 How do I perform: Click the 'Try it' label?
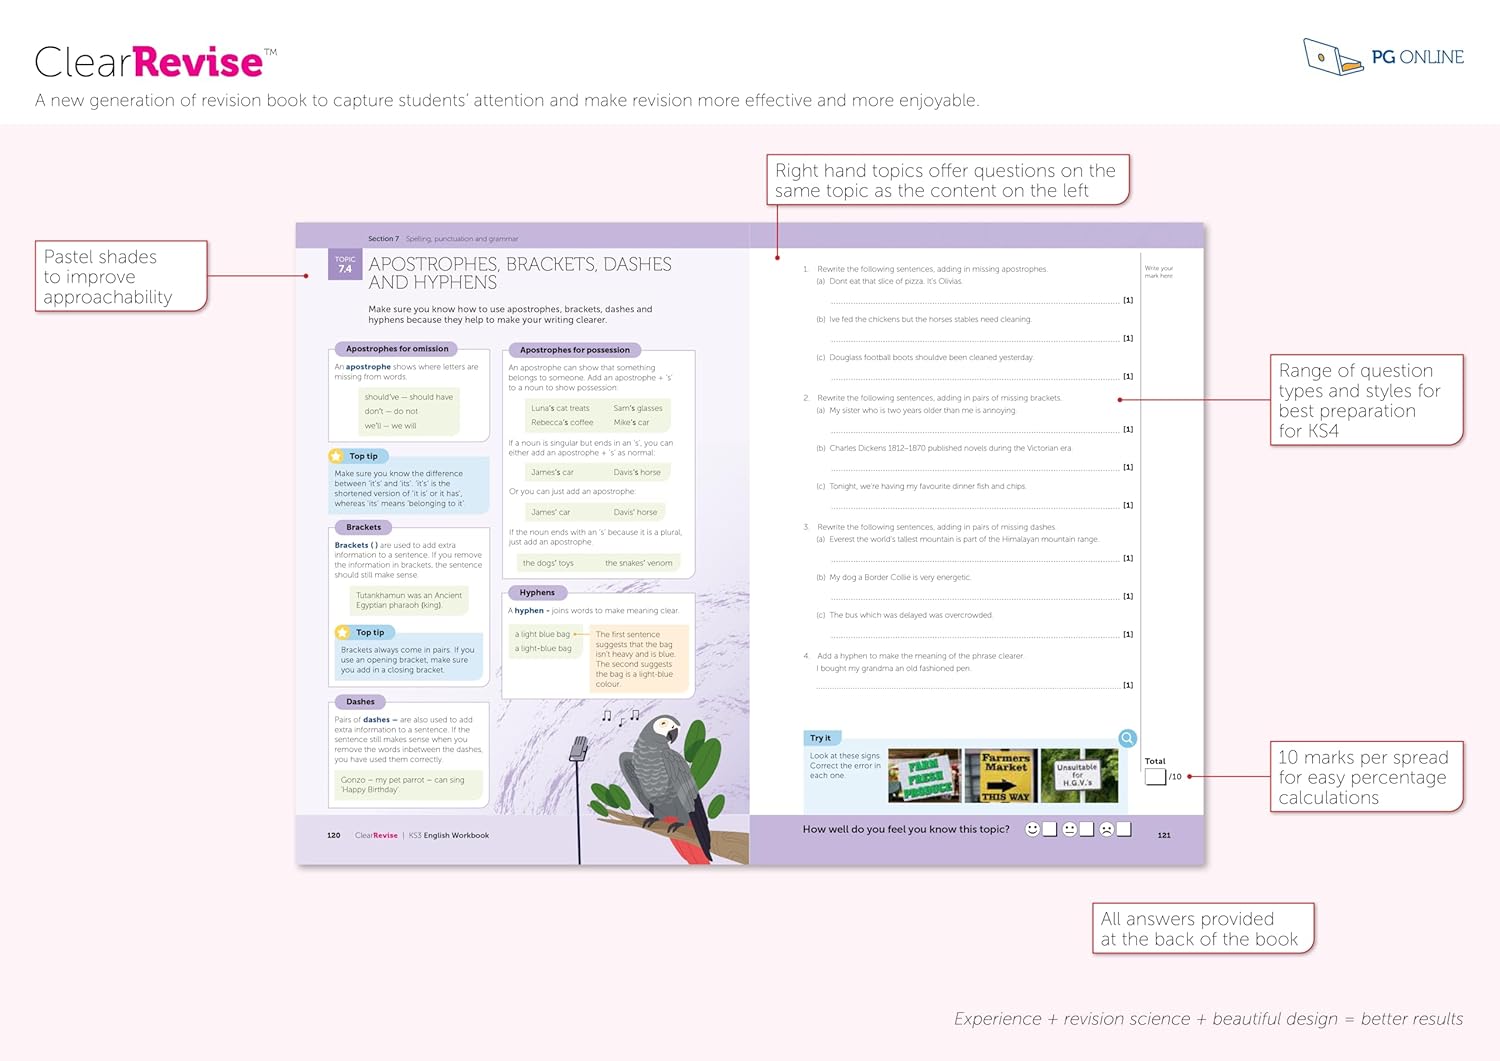[x=820, y=738]
